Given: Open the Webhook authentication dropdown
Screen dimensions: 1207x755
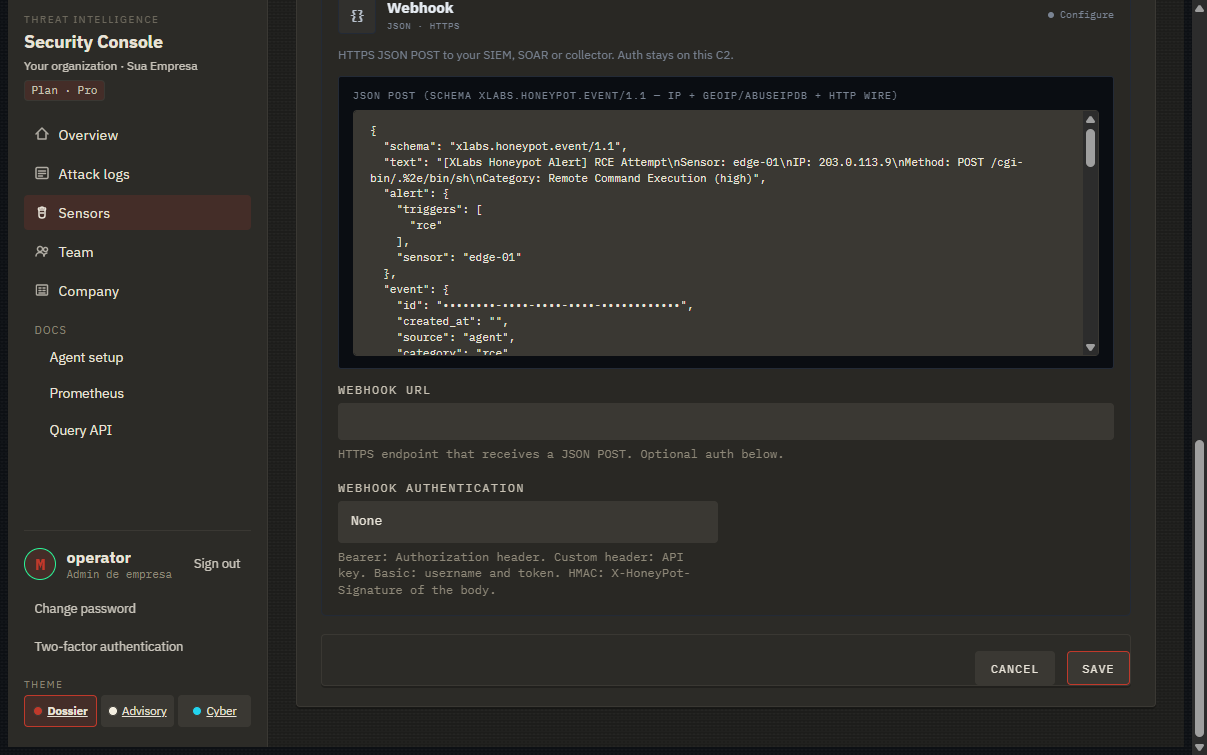Looking at the screenshot, I should coord(528,521).
